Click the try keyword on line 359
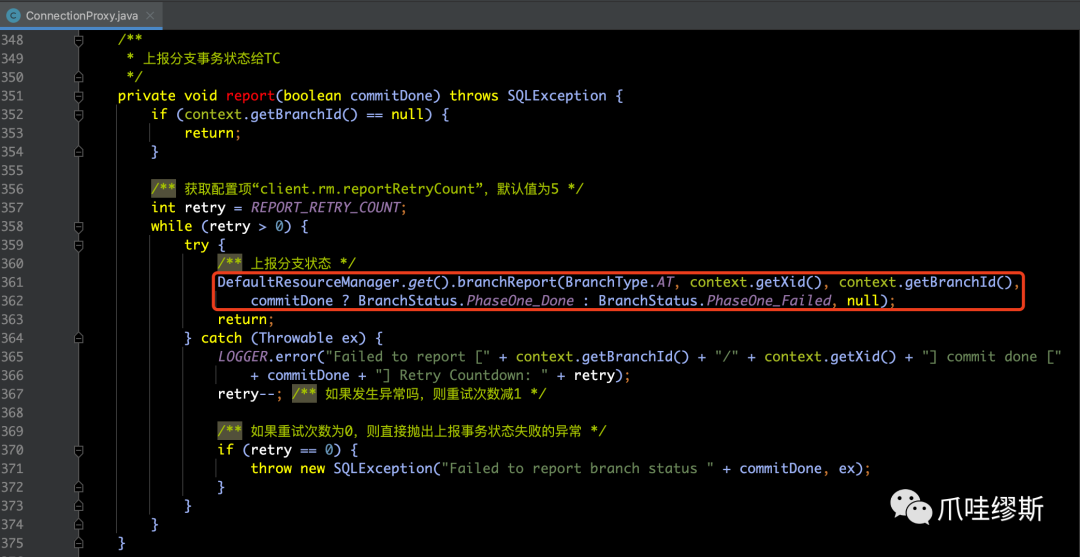1080x557 pixels. (x=196, y=244)
